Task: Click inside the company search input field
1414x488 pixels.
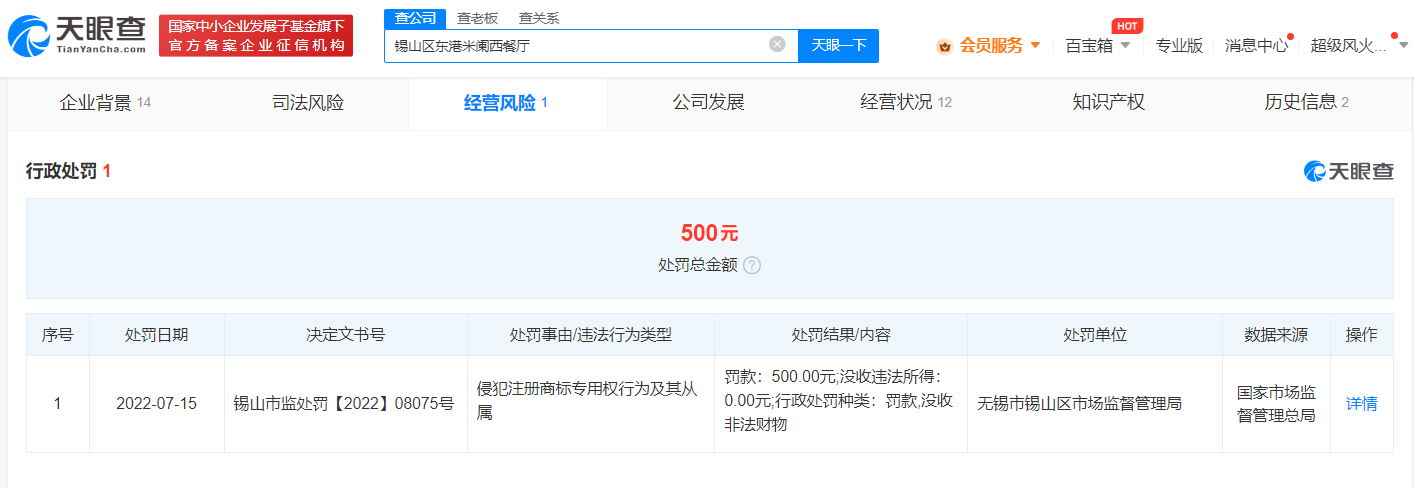Action: 575,45
